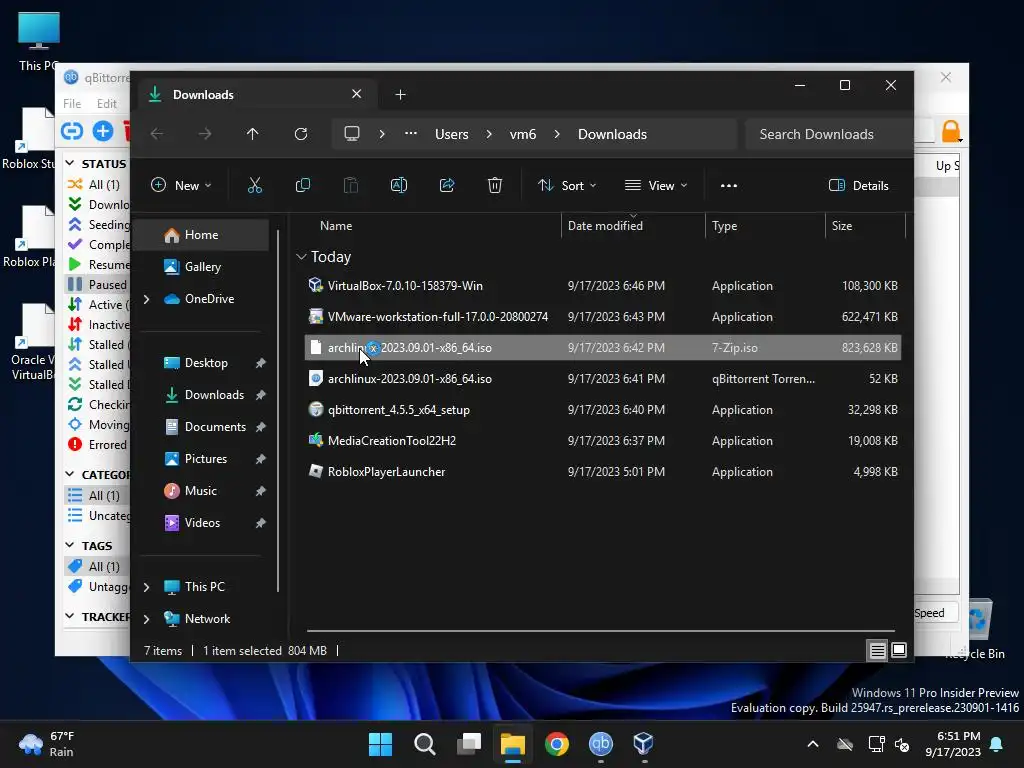Expand Network in navigation pane
1024x768 pixels.
[146, 619]
